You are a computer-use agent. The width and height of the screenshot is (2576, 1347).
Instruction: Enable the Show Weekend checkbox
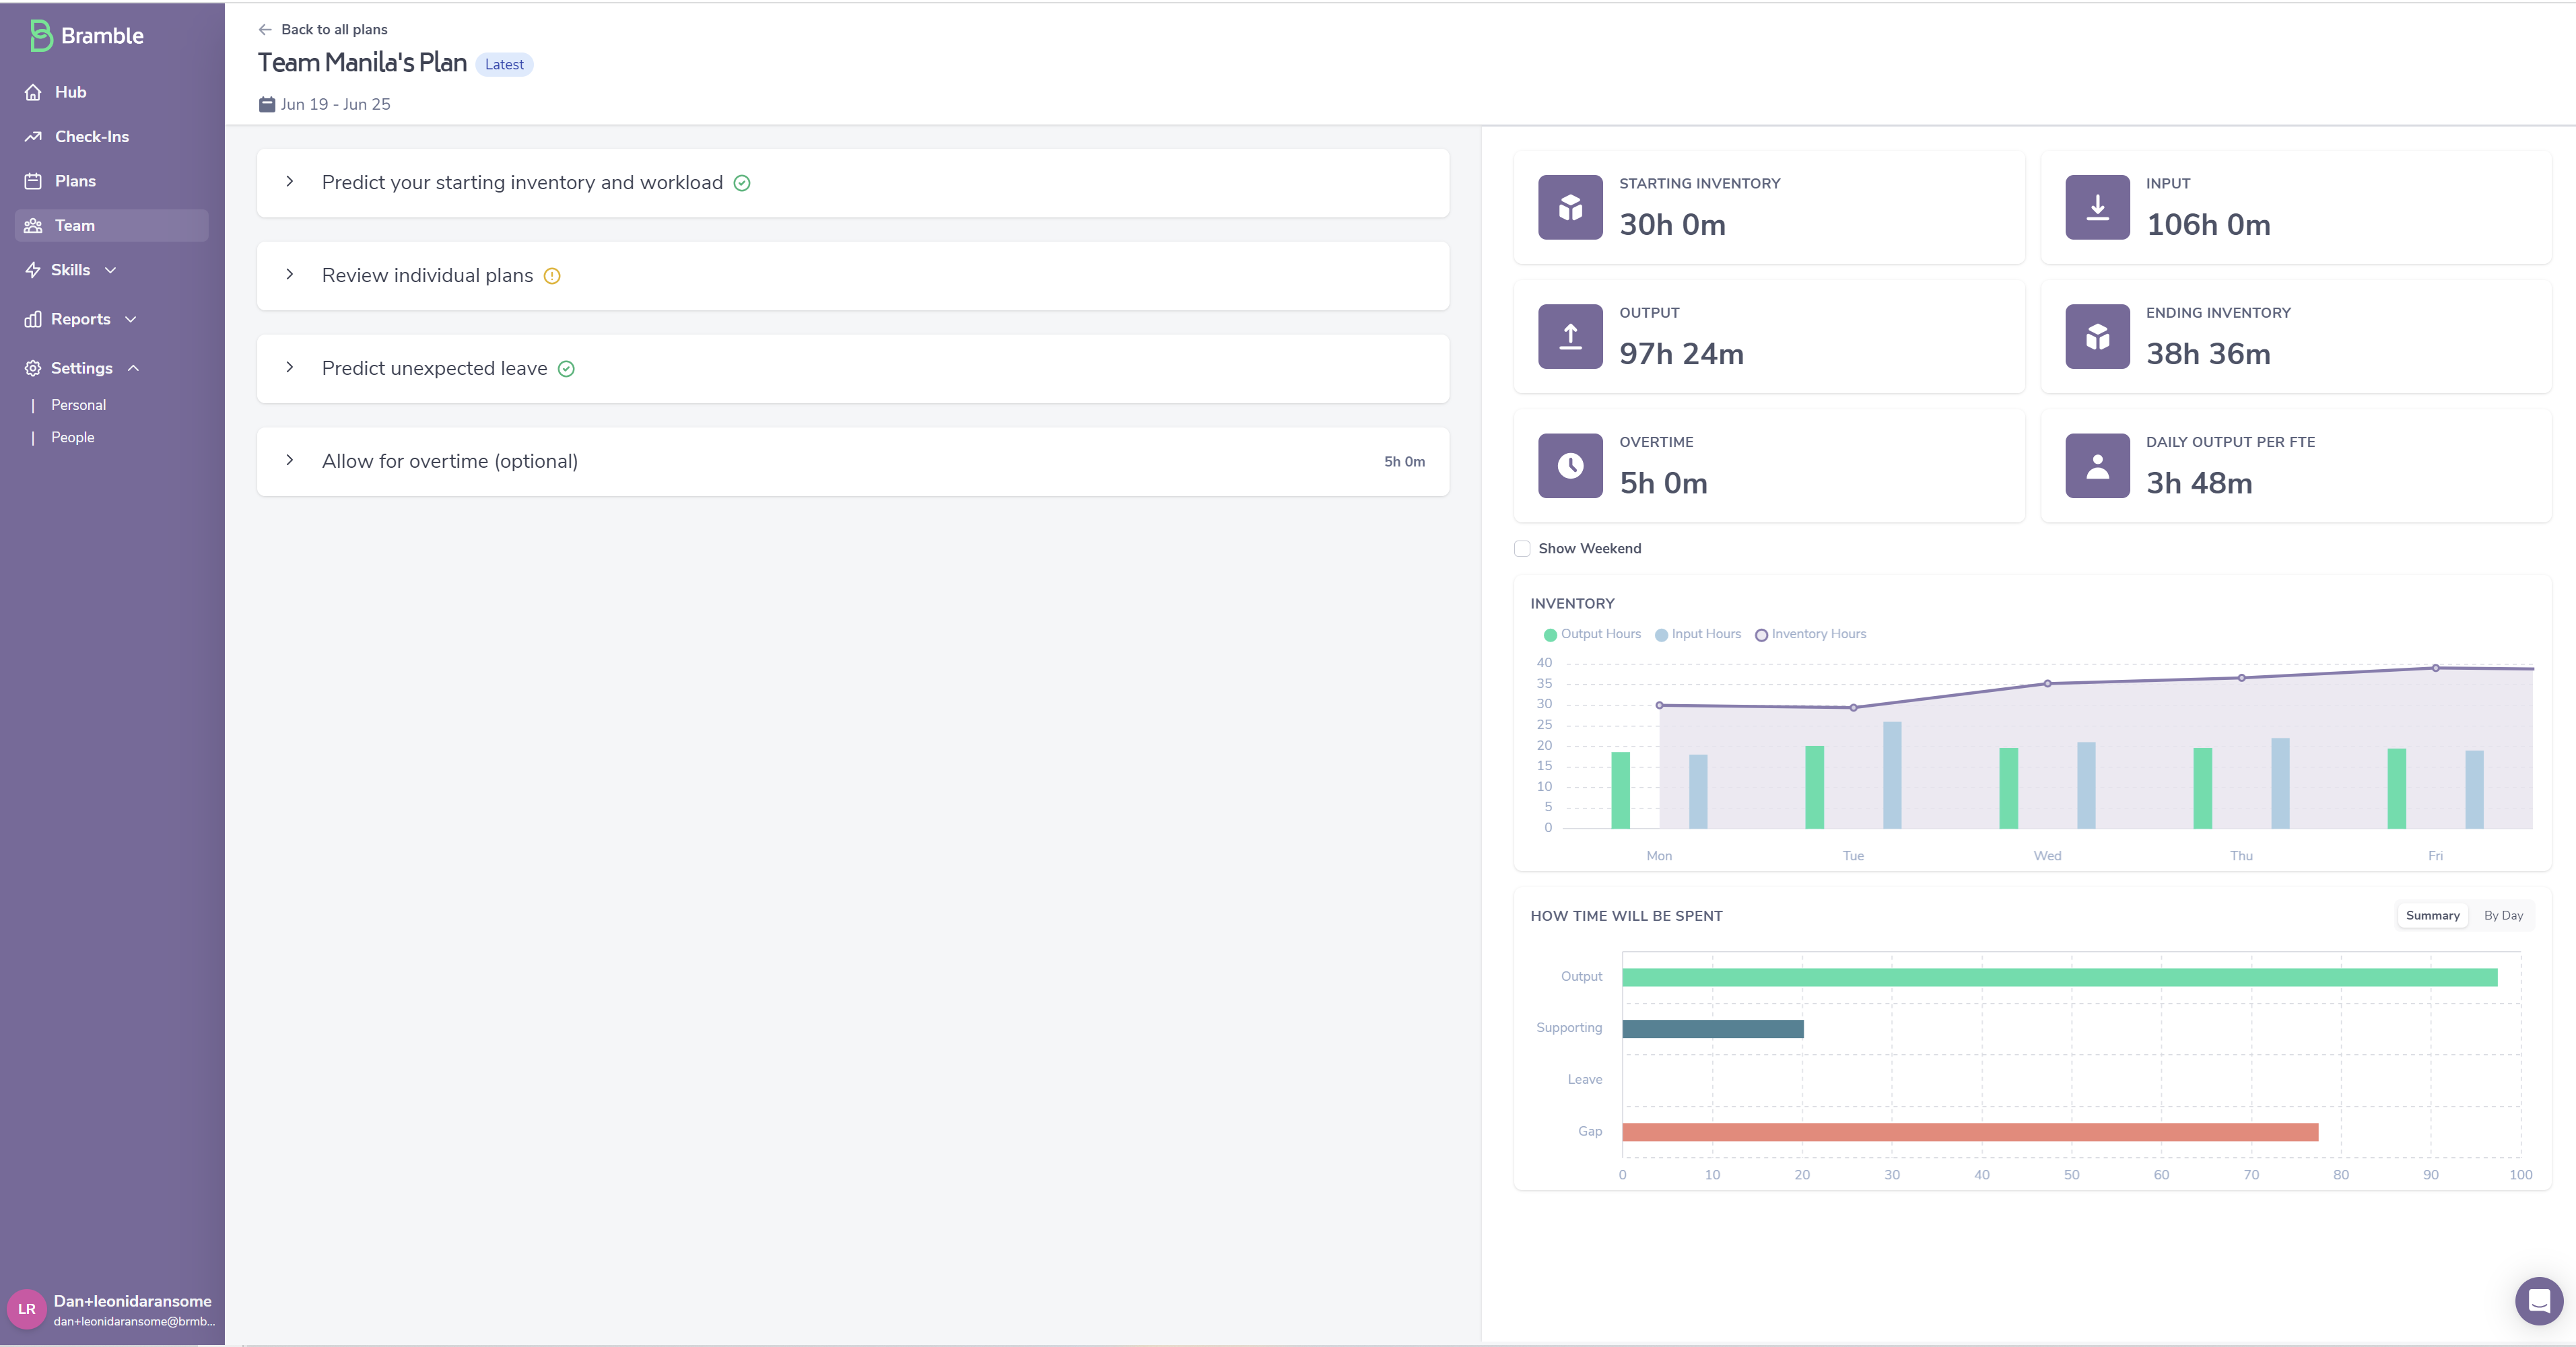coord(1522,548)
